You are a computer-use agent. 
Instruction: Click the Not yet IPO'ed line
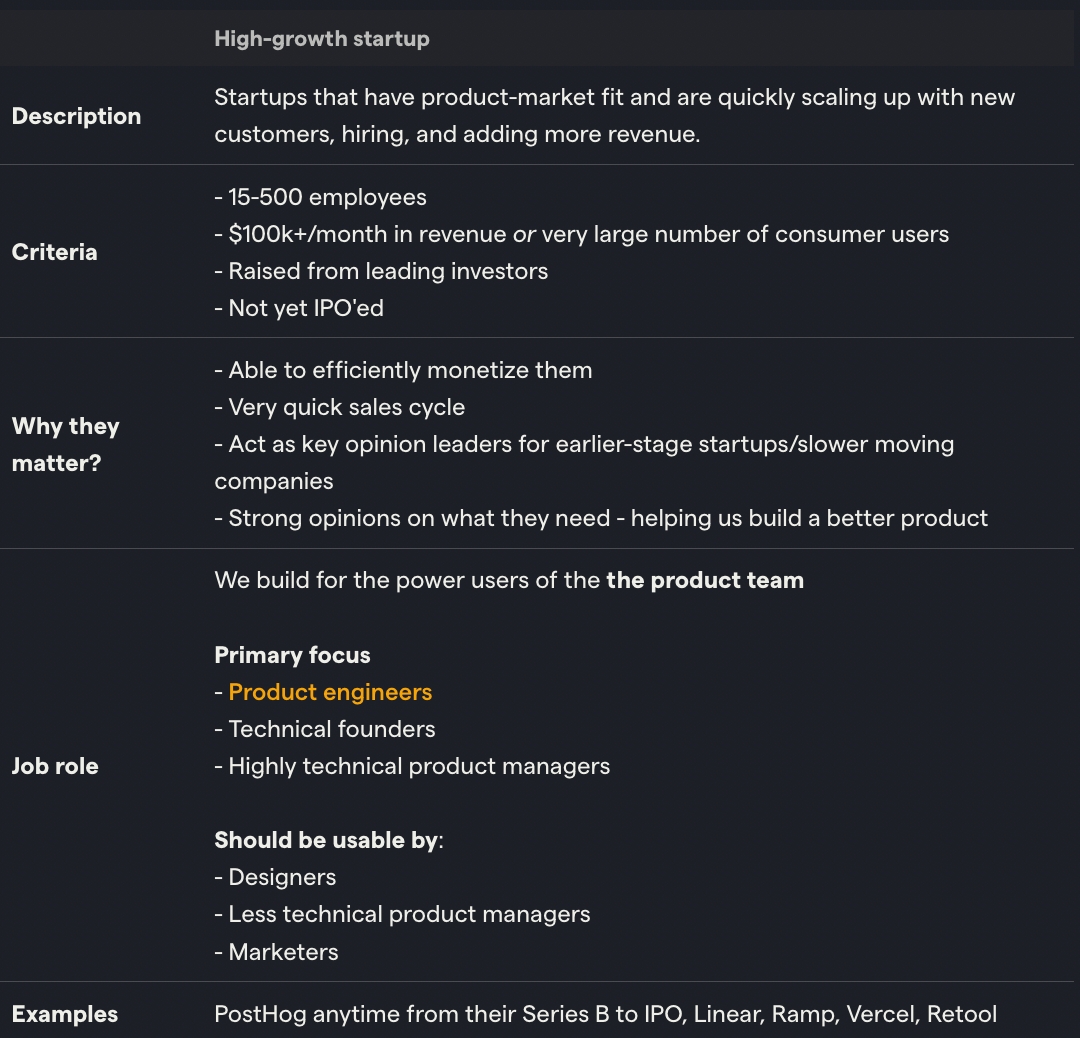tap(305, 308)
